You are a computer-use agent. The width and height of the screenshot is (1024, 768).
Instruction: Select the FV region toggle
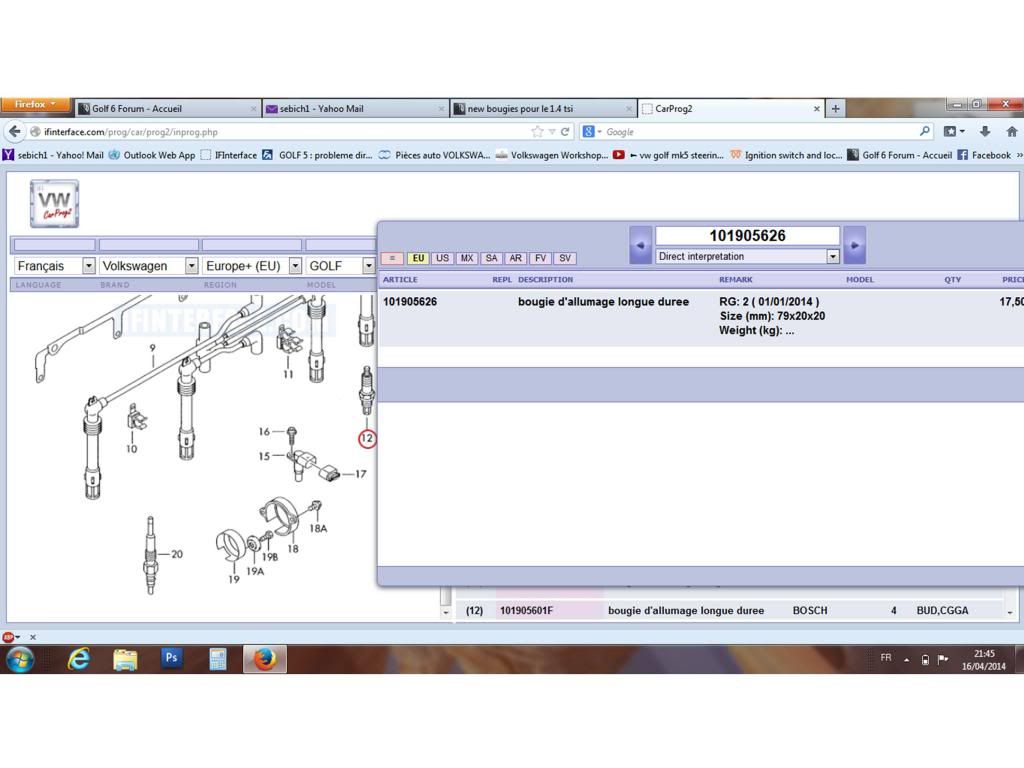point(540,258)
